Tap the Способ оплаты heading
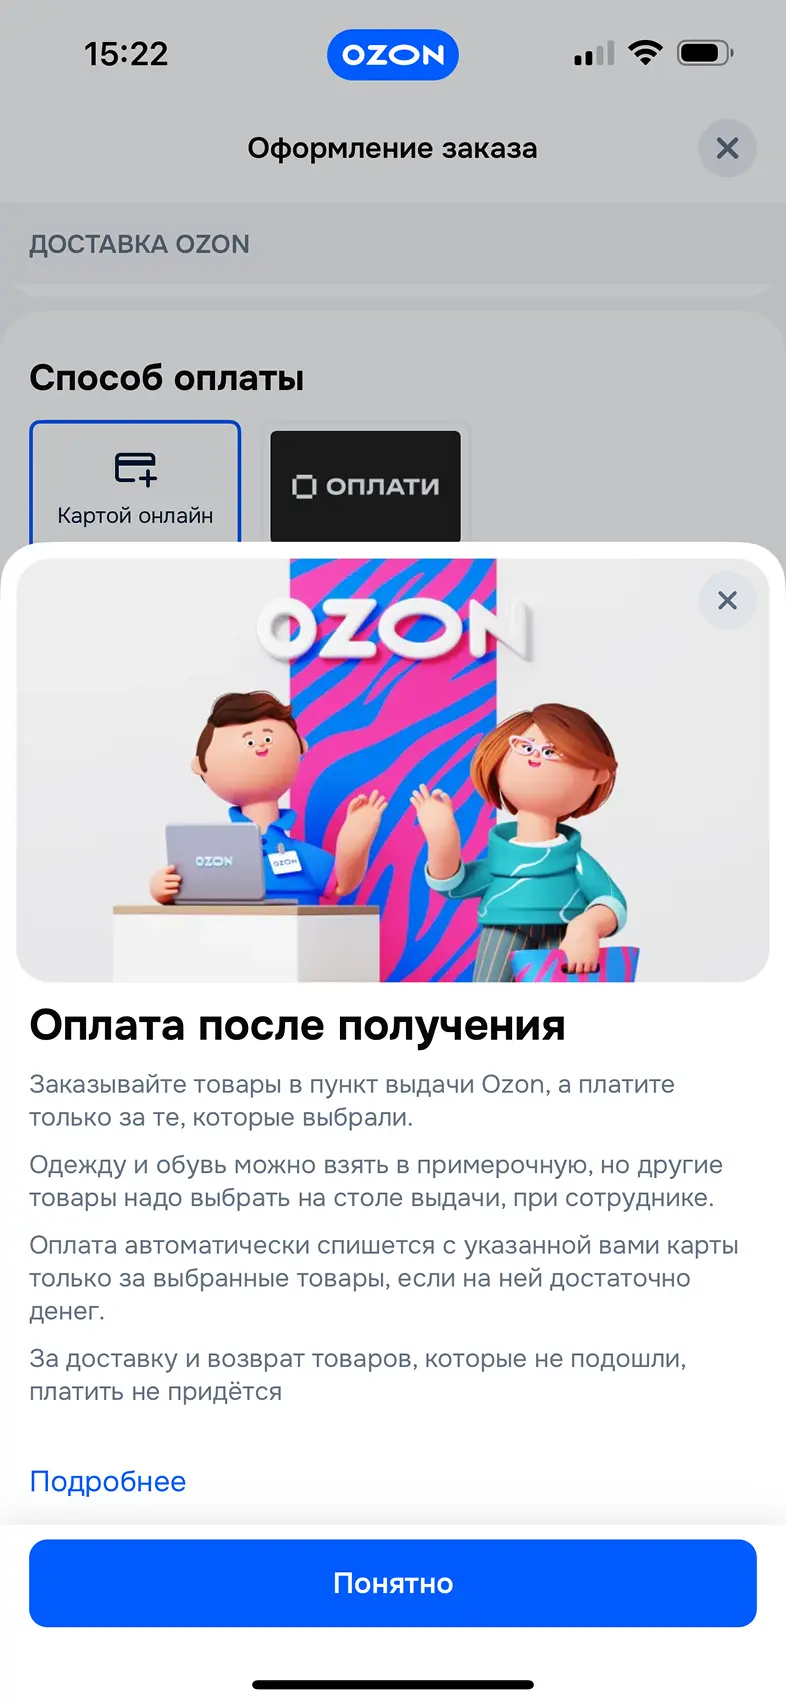This screenshot has height=1704, width=786. [x=167, y=378]
